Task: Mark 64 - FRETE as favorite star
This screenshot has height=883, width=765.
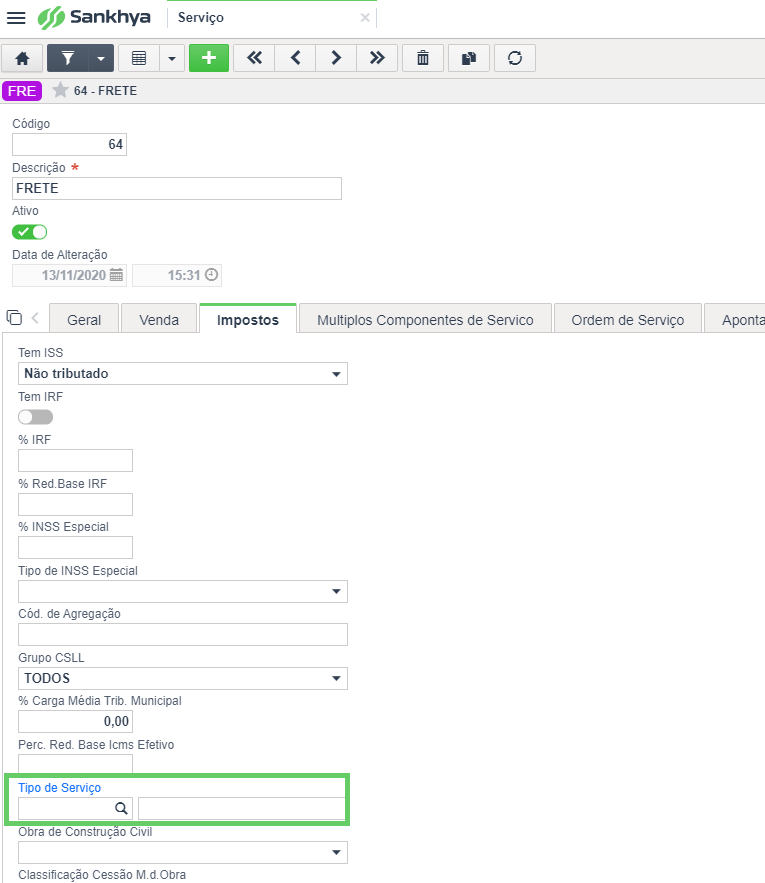Action: (x=60, y=90)
